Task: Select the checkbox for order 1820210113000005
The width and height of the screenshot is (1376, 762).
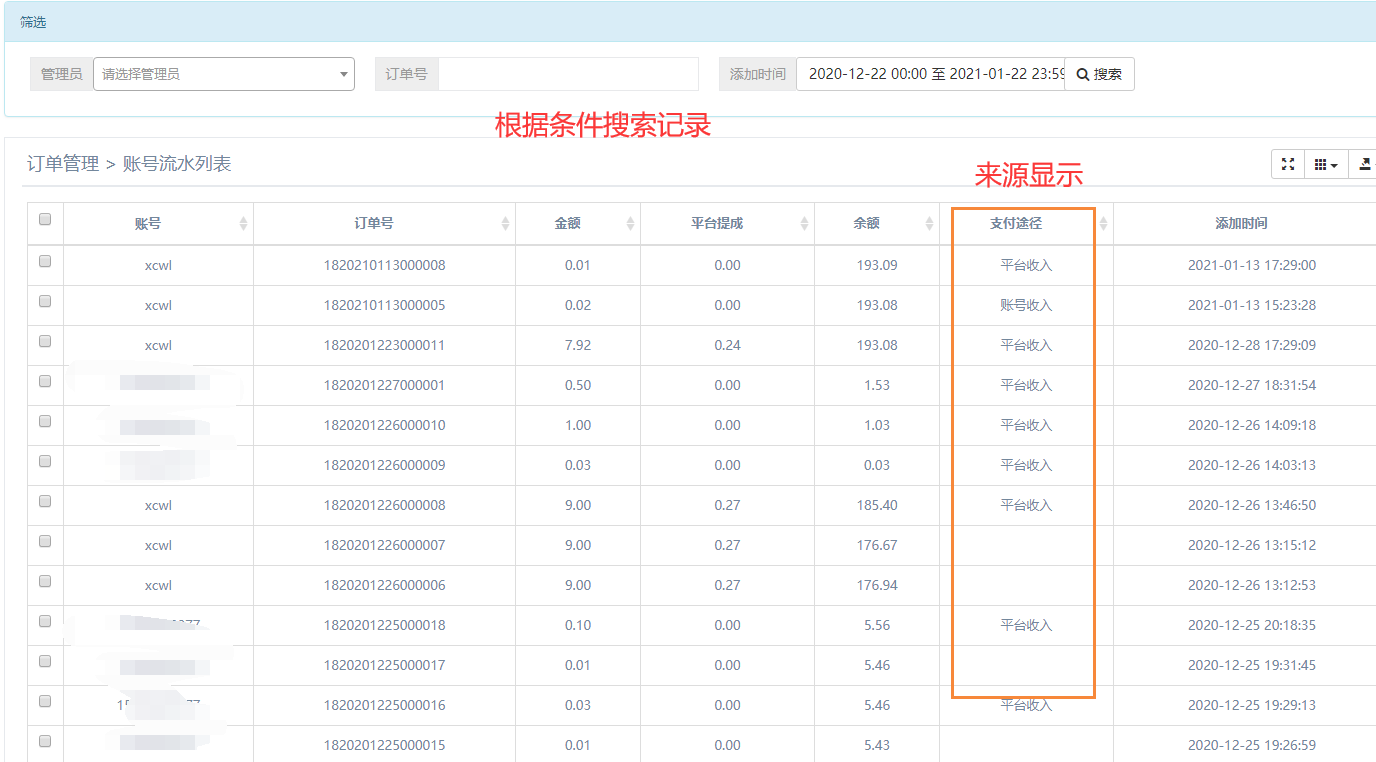Action: coord(45,301)
